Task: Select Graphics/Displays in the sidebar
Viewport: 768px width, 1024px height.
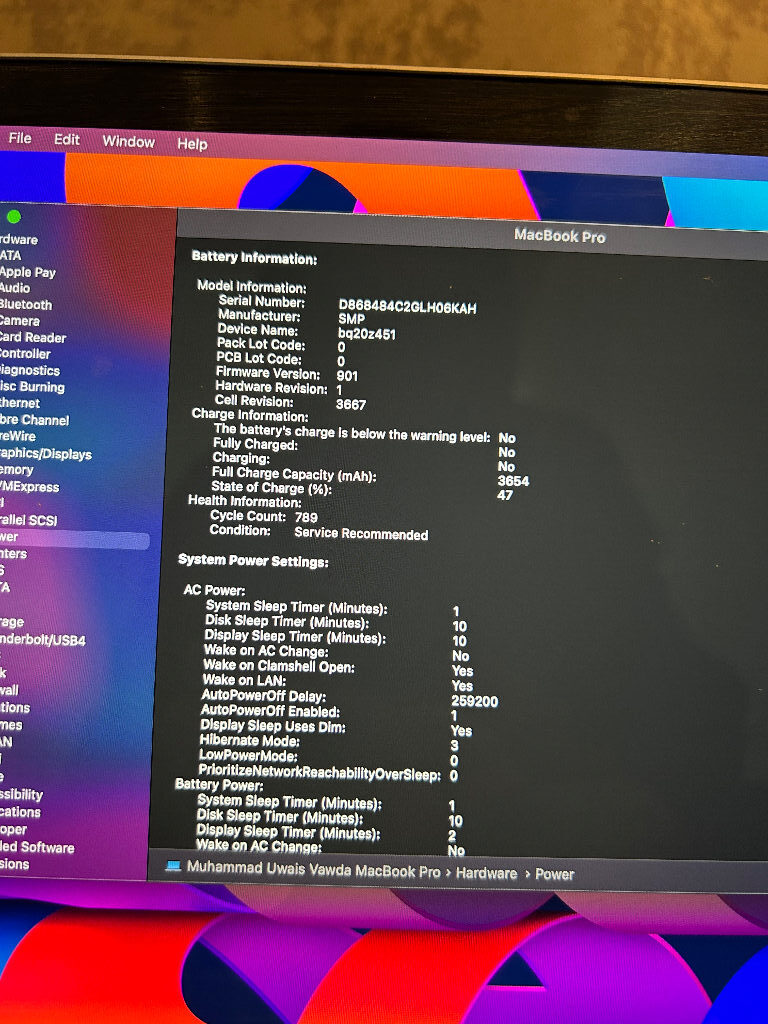Action: [46, 454]
